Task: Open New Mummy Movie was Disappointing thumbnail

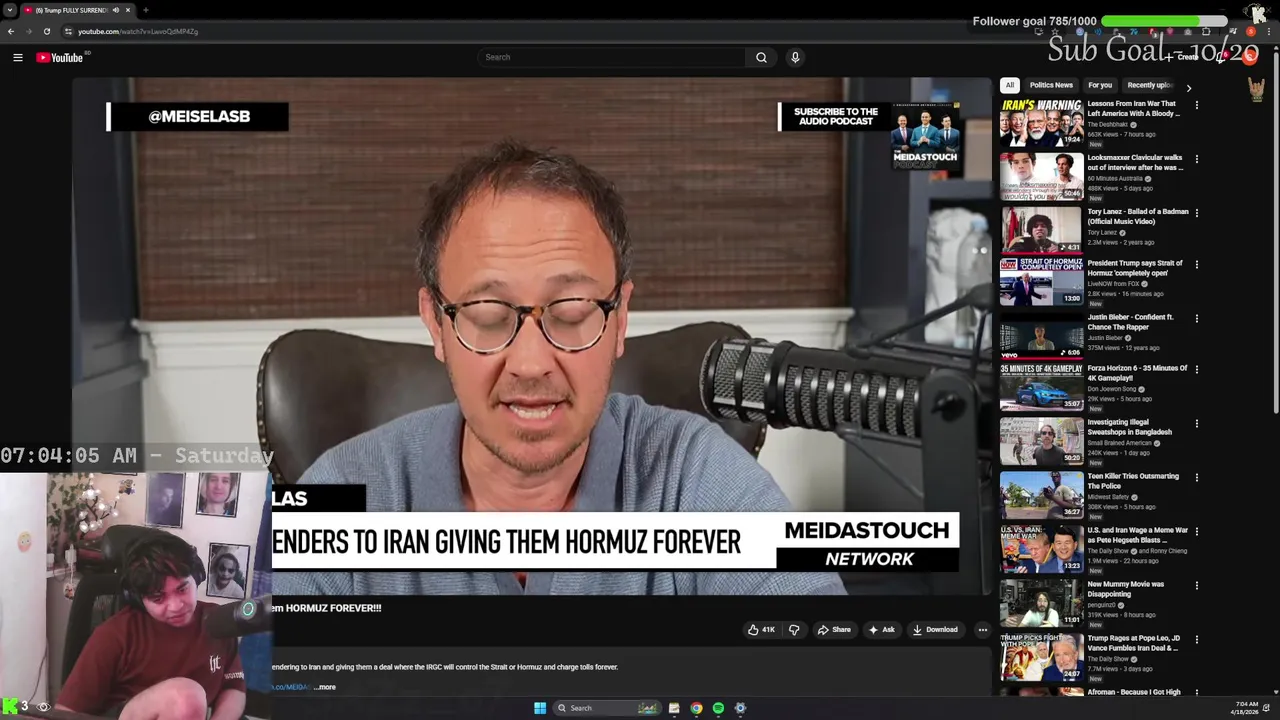Action: point(1041,602)
